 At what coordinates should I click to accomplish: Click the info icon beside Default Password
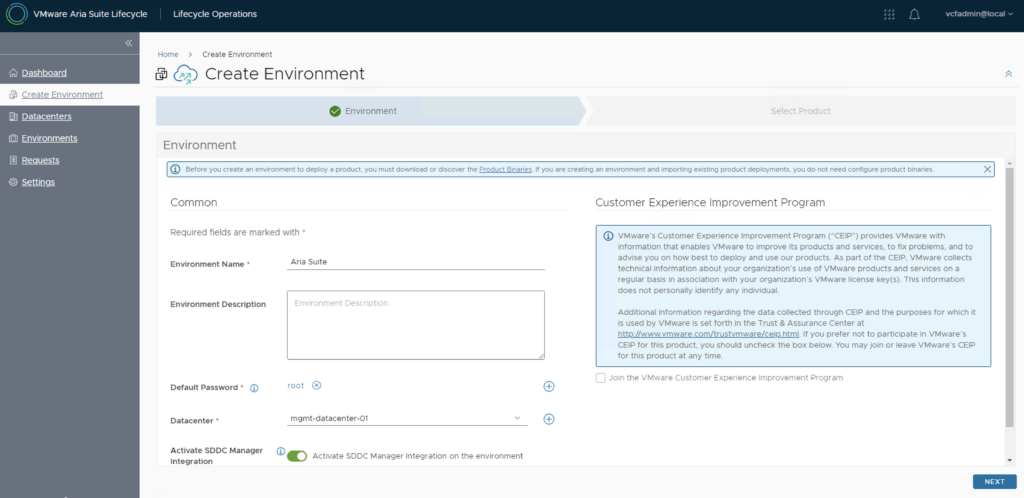(x=254, y=388)
